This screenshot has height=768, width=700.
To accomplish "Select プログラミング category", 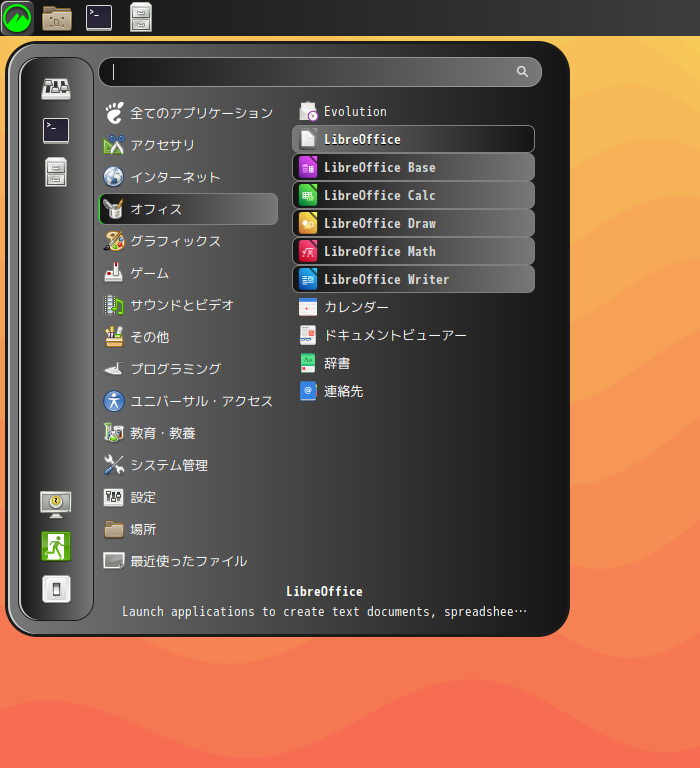I will coord(189,369).
